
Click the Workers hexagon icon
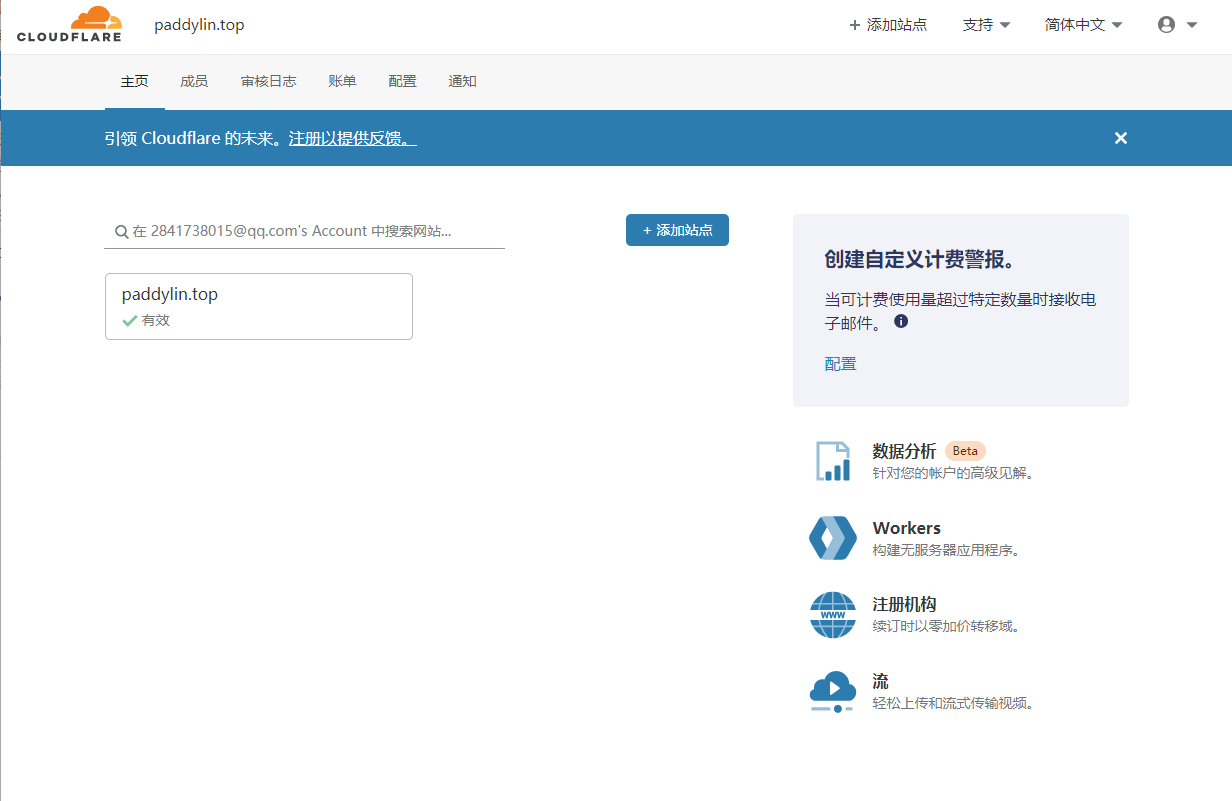pos(833,538)
